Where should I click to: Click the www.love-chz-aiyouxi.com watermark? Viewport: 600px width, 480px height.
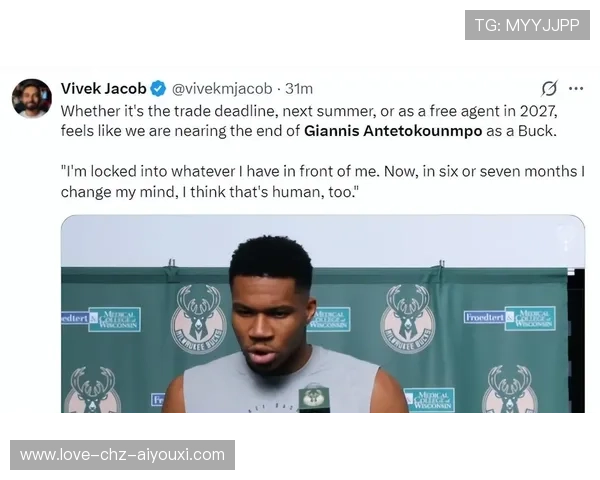click(x=122, y=455)
